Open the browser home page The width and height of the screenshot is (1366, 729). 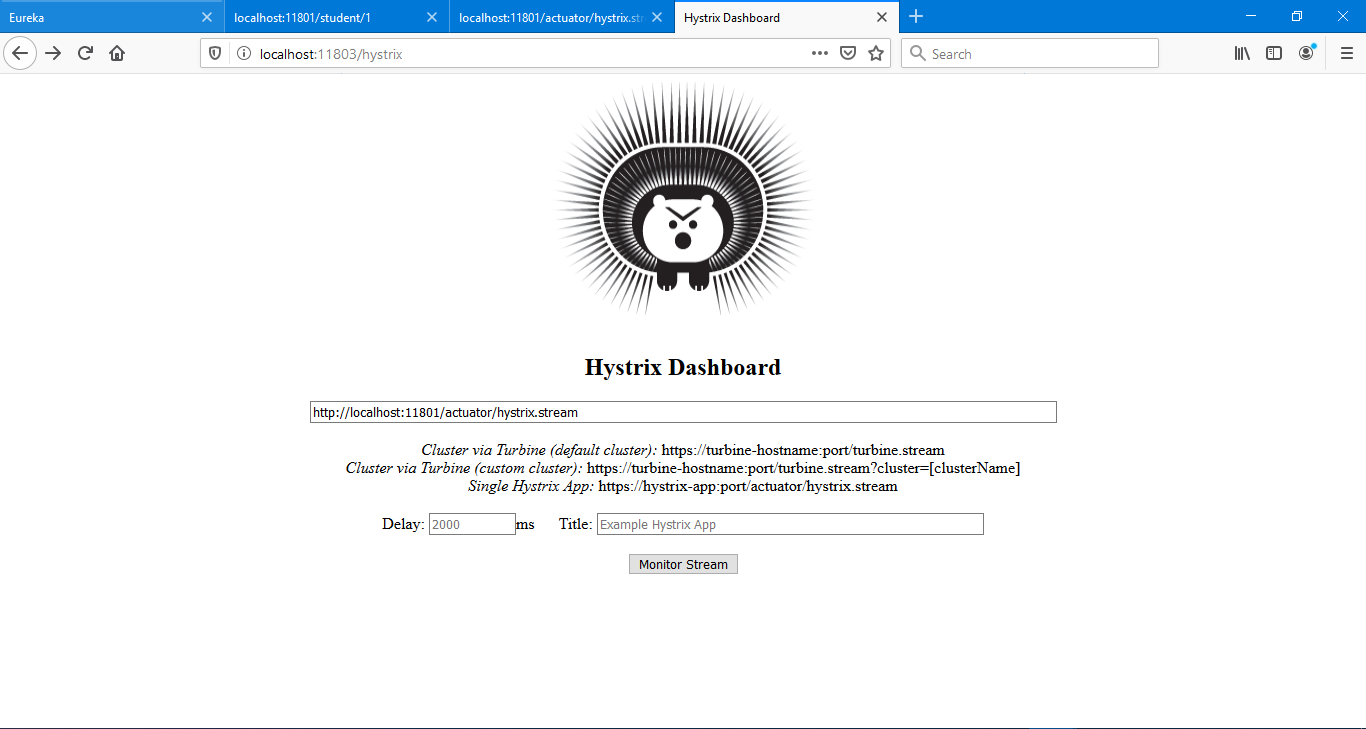[x=117, y=54]
